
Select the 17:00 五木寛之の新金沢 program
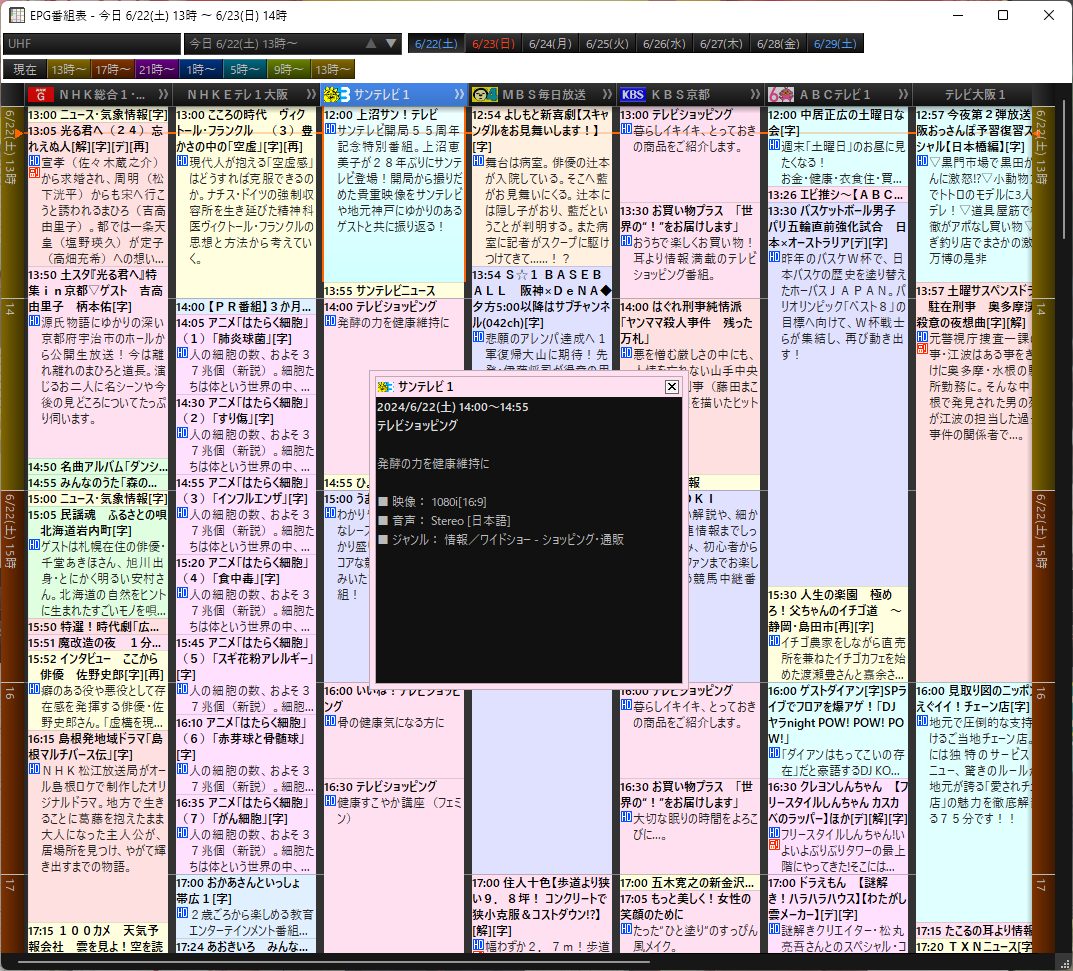tap(690, 882)
